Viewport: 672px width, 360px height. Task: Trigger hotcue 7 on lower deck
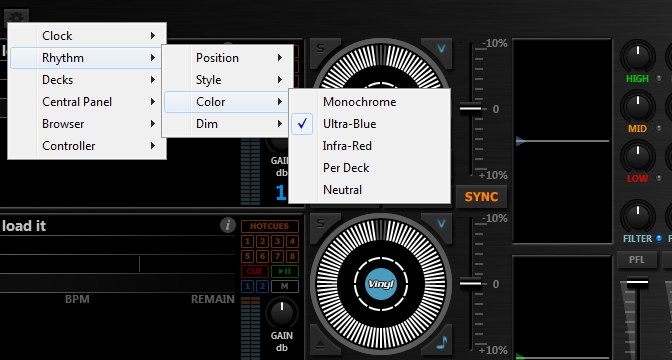[277, 256]
